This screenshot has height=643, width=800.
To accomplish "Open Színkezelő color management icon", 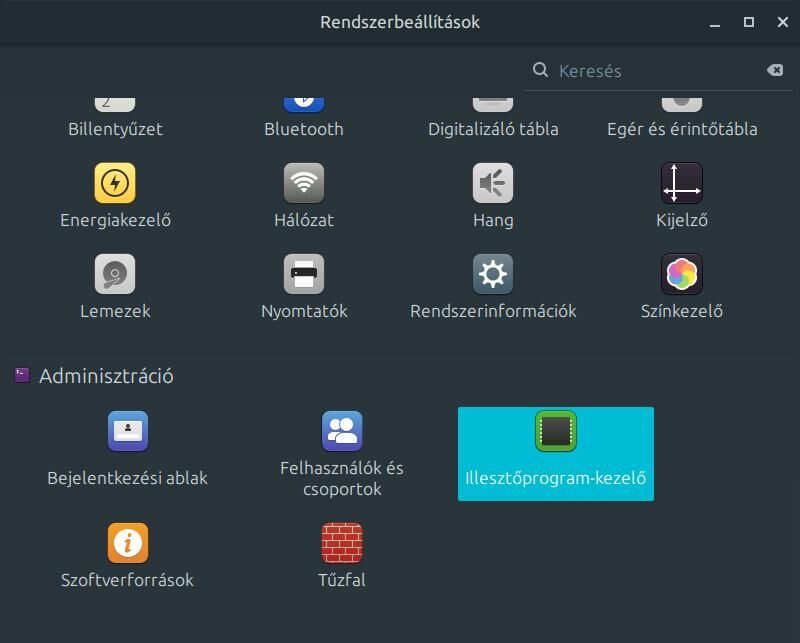I will pyautogui.click(x=682, y=274).
